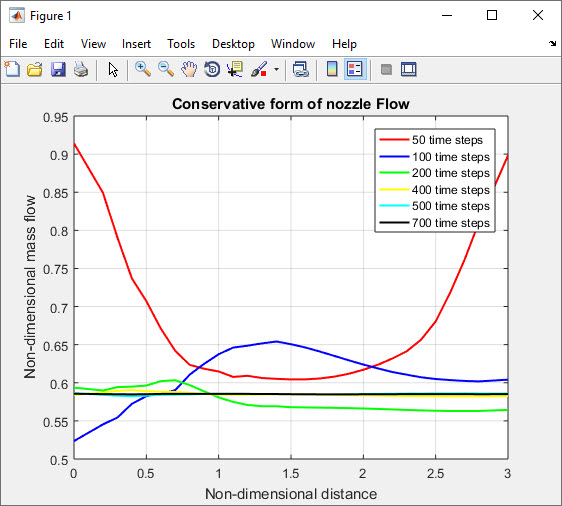Activate the Pan hand tool

(189, 69)
